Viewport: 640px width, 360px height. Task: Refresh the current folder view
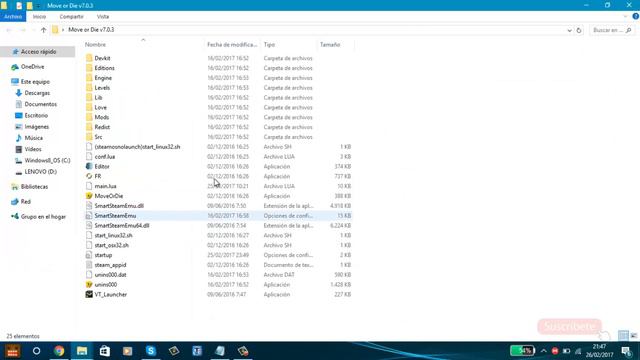pyautogui.click(x=579, y=30)
